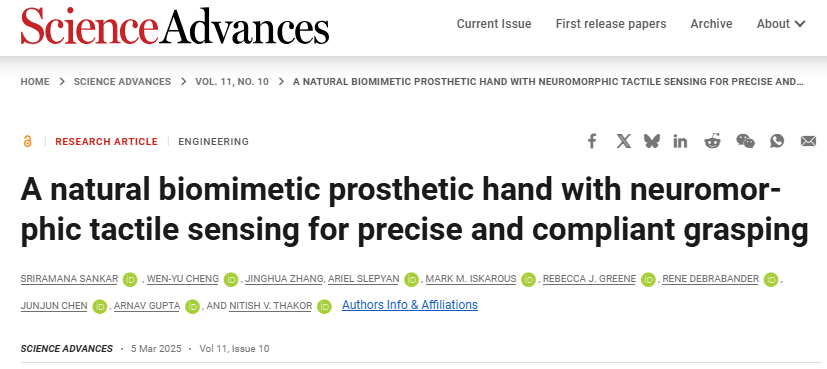Viewport: 827px width, 369px height.
Task: Share article on Reddit
Action: (713, 141)
